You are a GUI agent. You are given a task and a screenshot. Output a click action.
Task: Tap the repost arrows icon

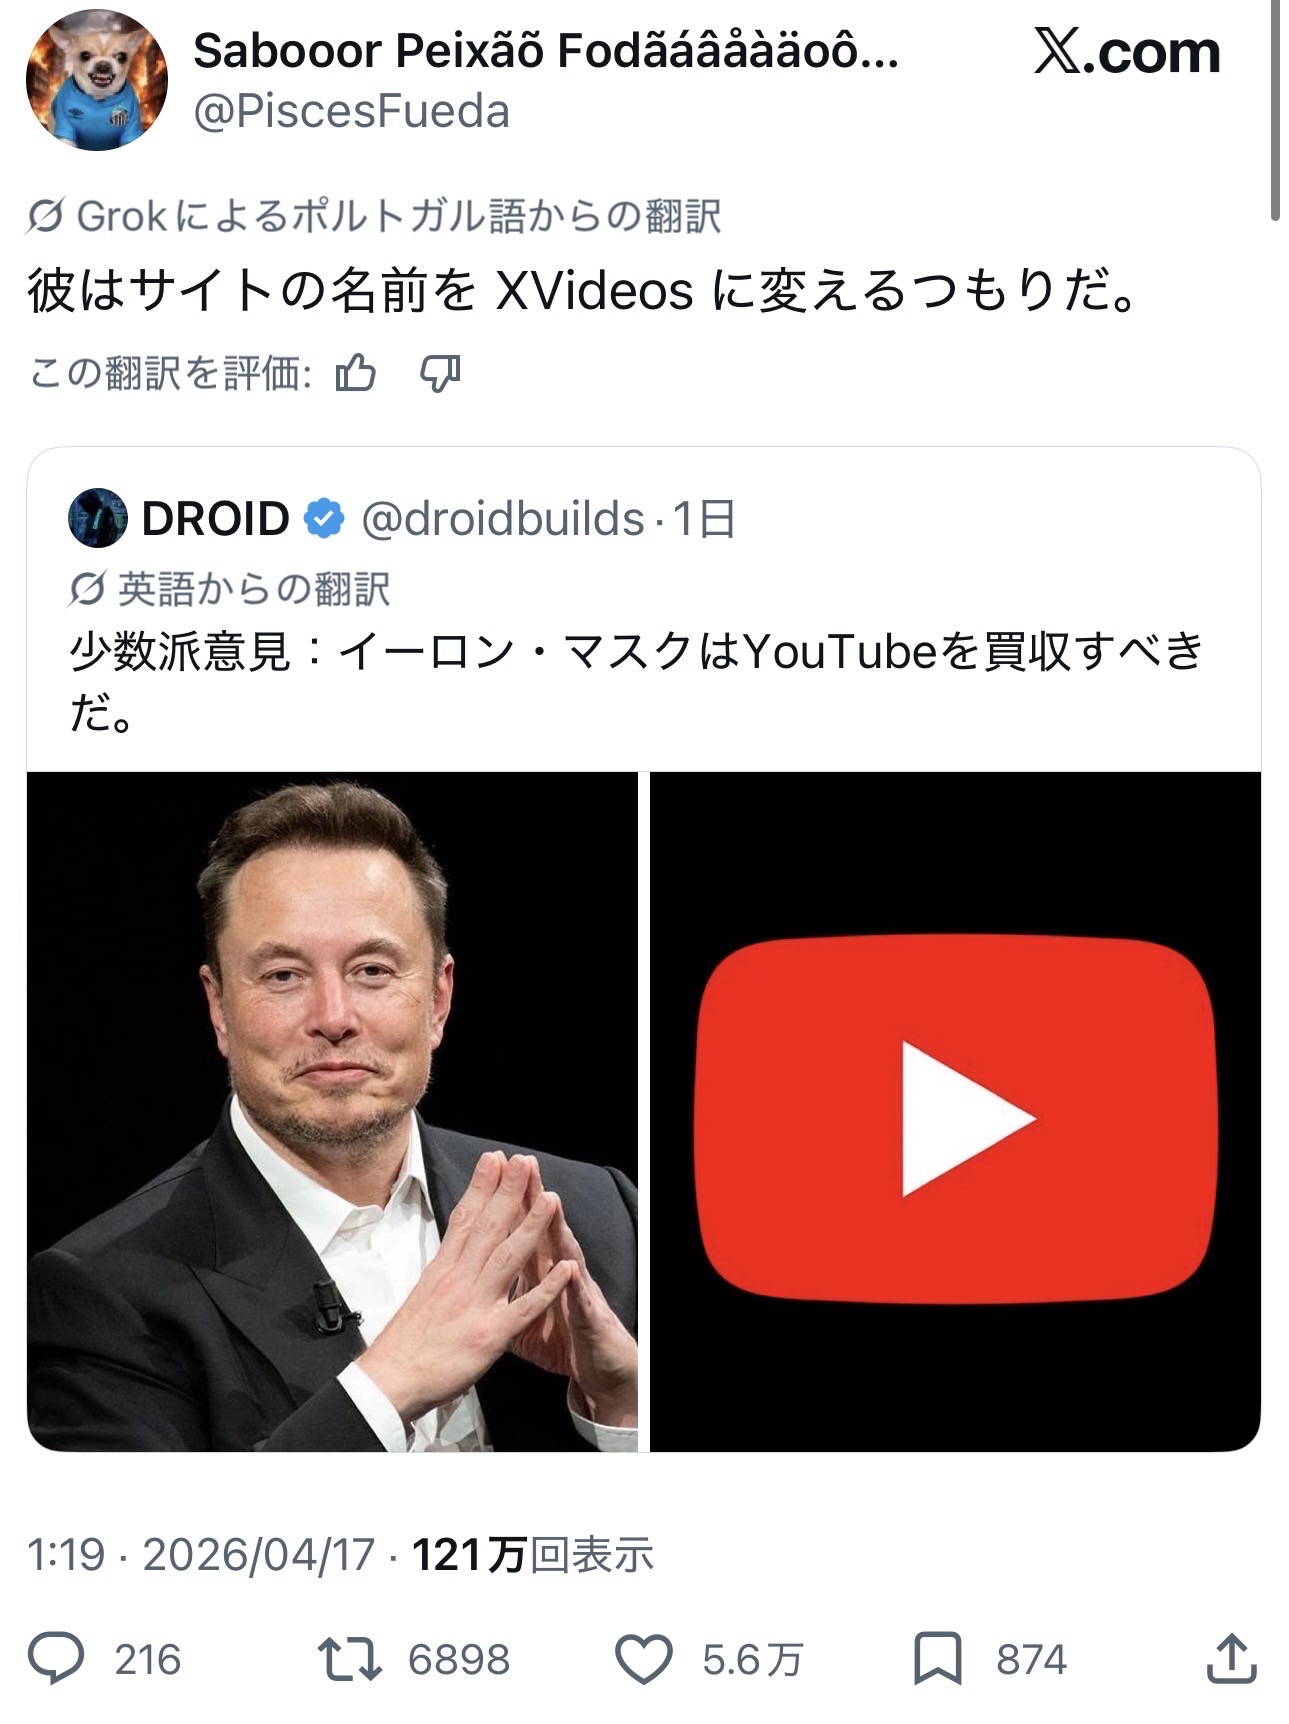point(349,1660)
